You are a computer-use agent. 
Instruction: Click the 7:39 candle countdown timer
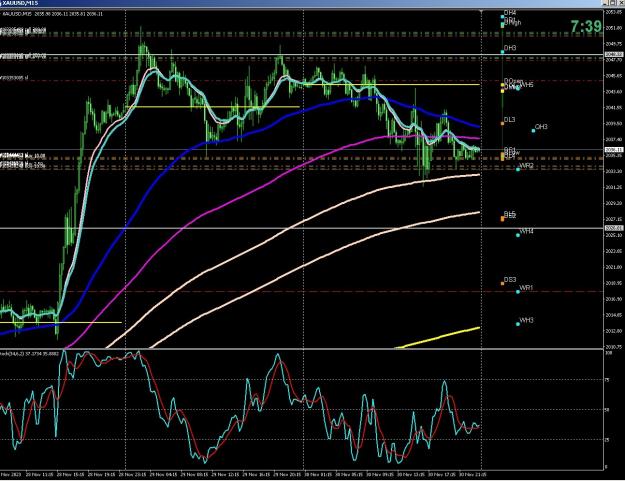pos(586,27)
